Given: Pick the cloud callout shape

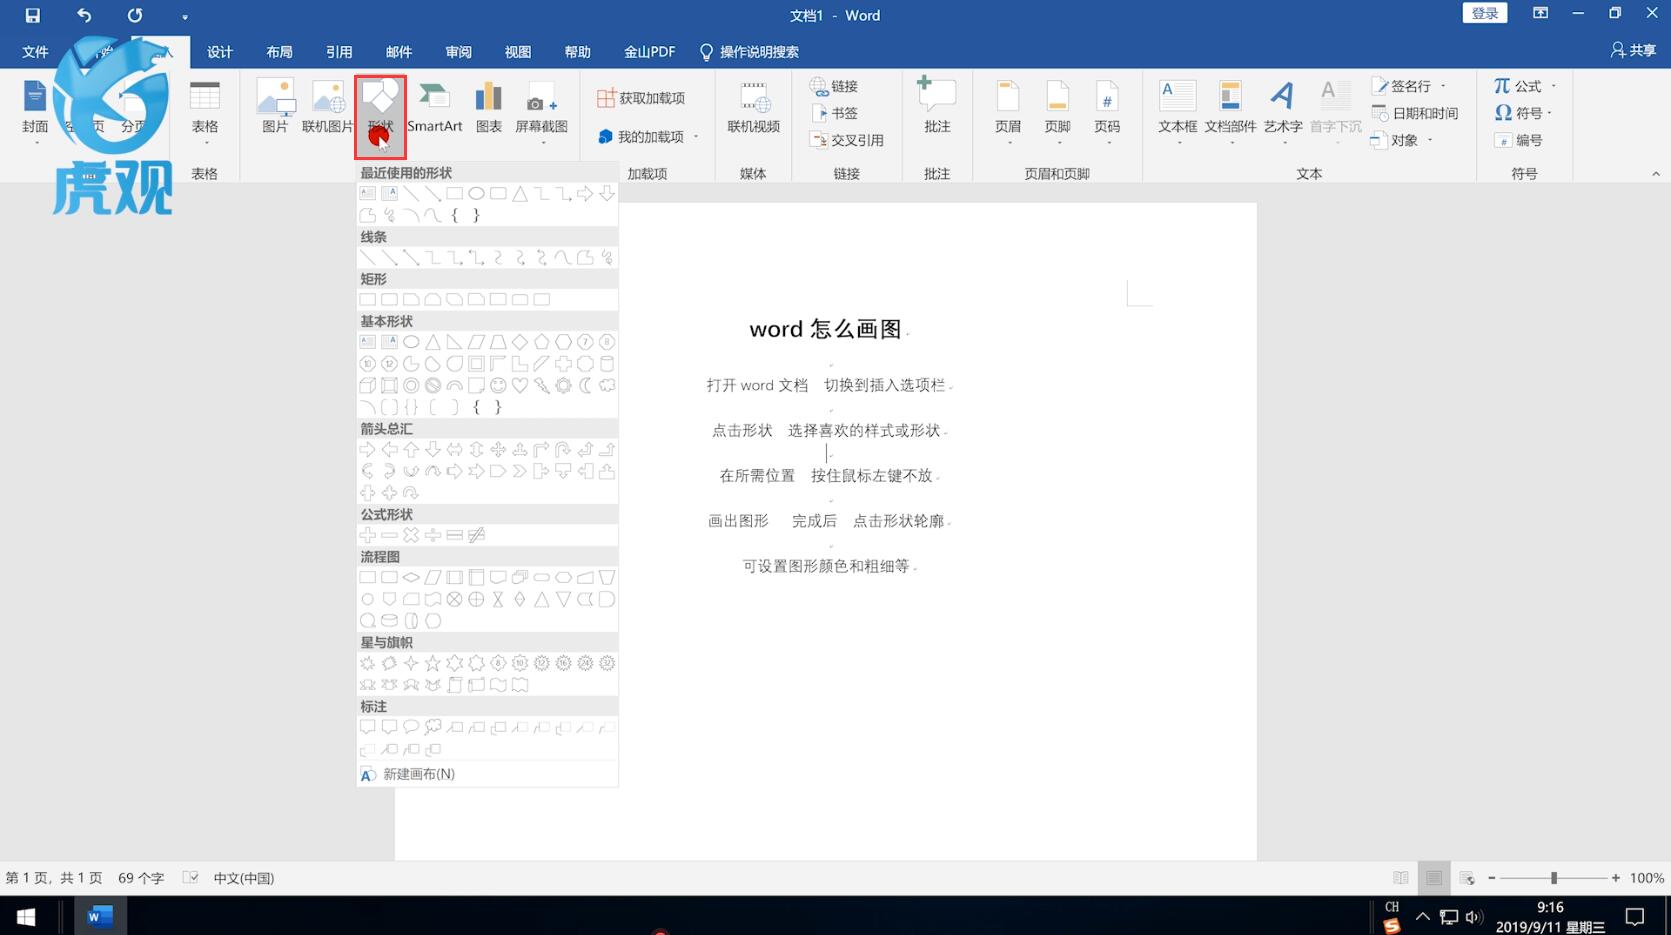Looking at the screenshot, I should 433,727.
